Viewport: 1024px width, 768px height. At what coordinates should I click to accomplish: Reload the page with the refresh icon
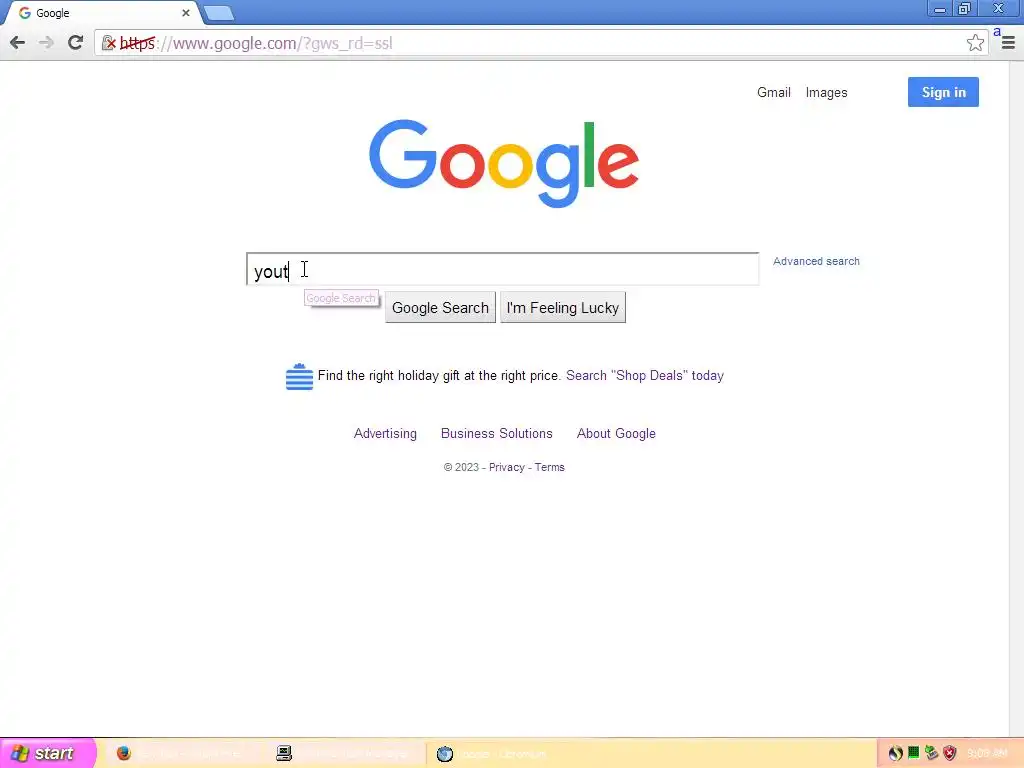tap(76, 43)
